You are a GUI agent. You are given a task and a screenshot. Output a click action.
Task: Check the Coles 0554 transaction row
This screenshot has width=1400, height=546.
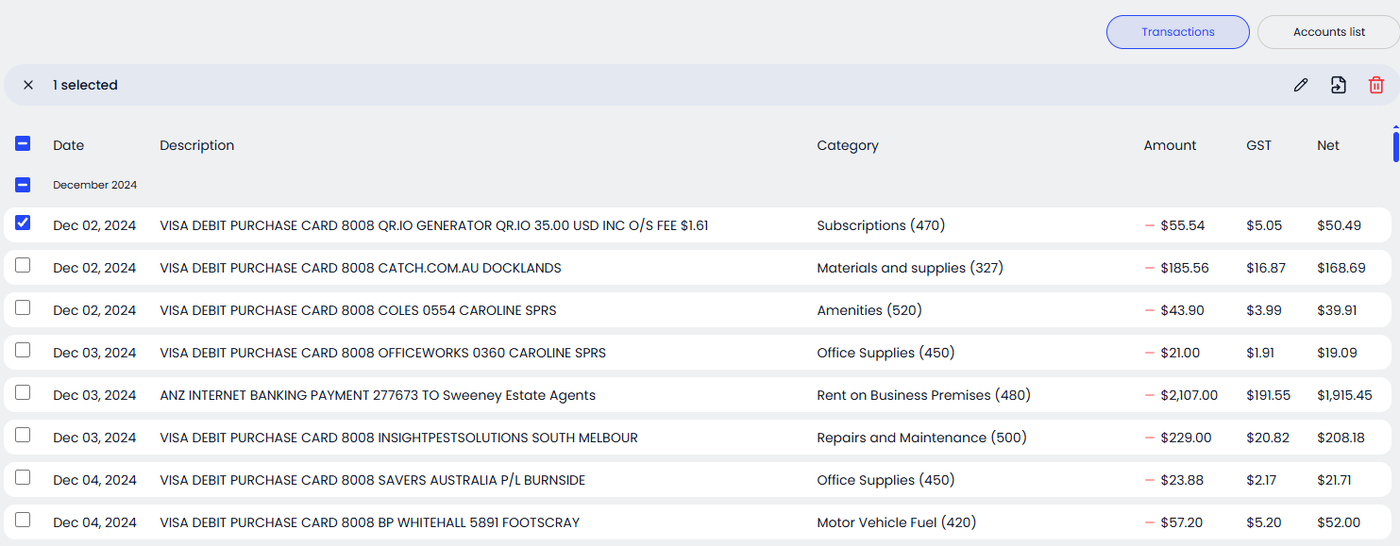(x=23, y=308)
